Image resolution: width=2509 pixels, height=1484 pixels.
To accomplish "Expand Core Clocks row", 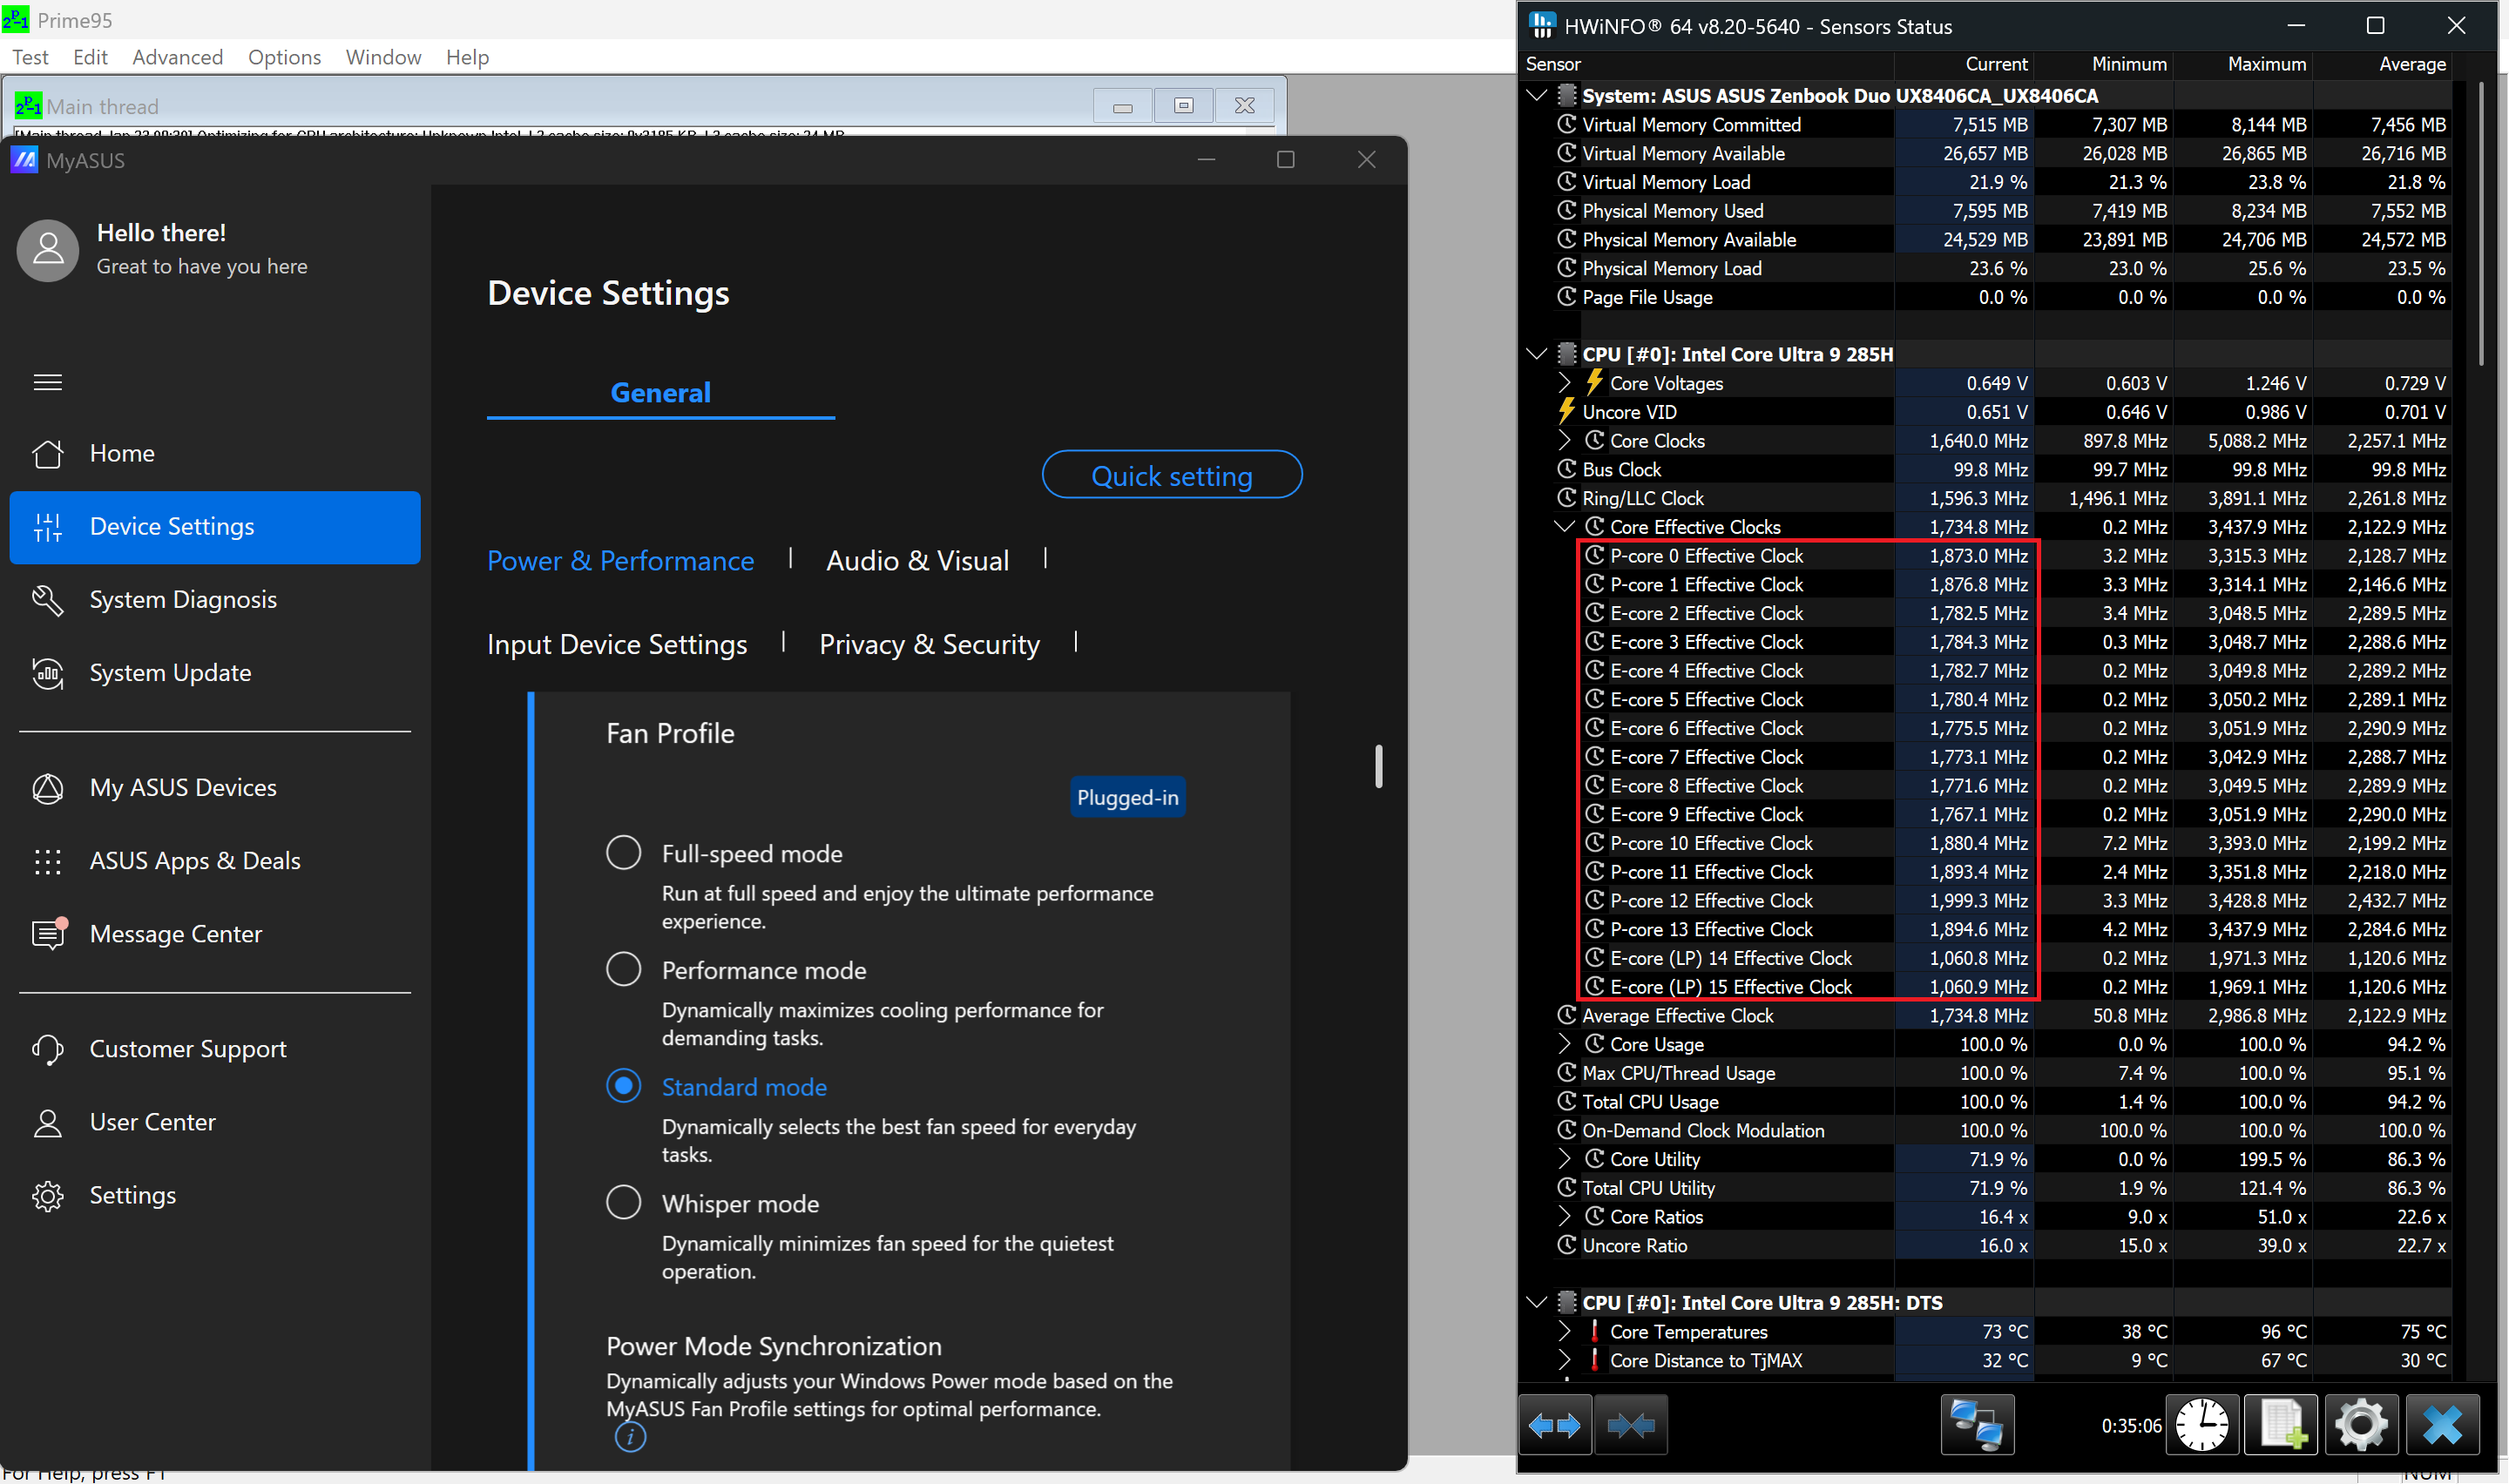I will [1565, 440].
